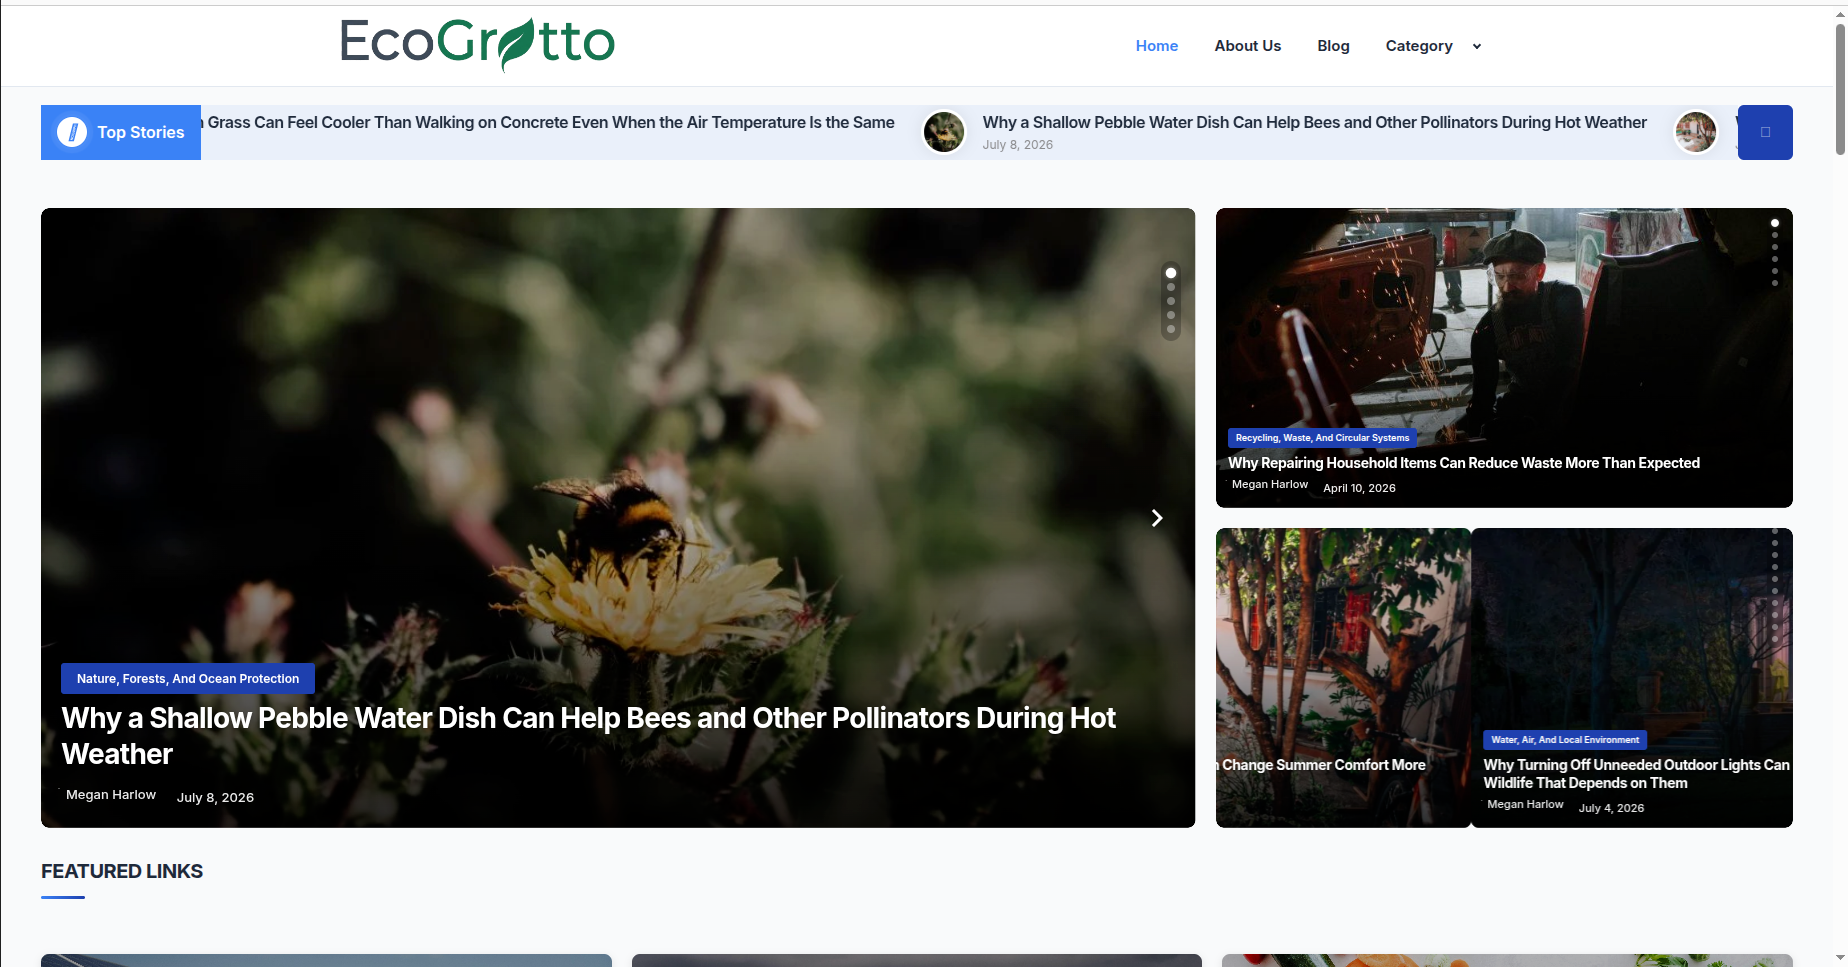This screenshot has width=1848, height=967.
Task: Click the date April 10, 2026
Action: click(x=1359, y=488)
